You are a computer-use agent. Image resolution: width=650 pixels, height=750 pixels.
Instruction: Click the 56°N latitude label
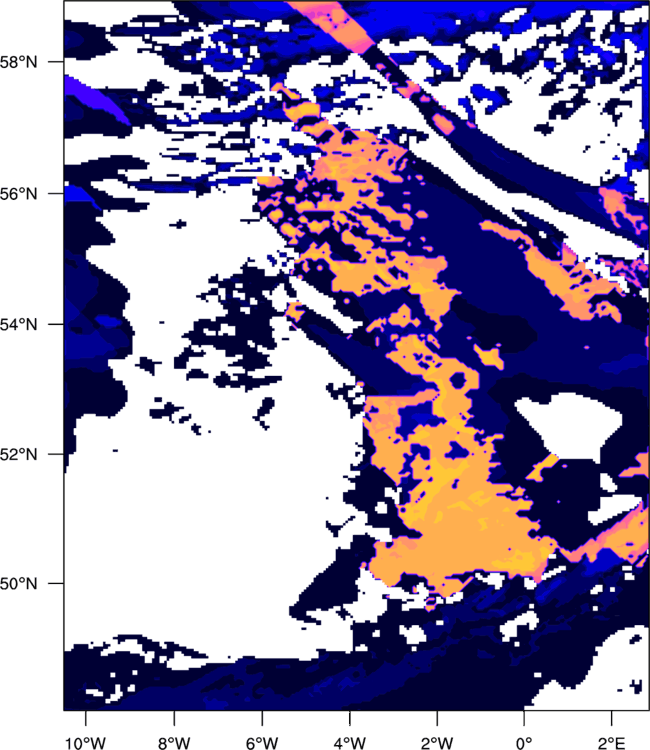point(18,194)
